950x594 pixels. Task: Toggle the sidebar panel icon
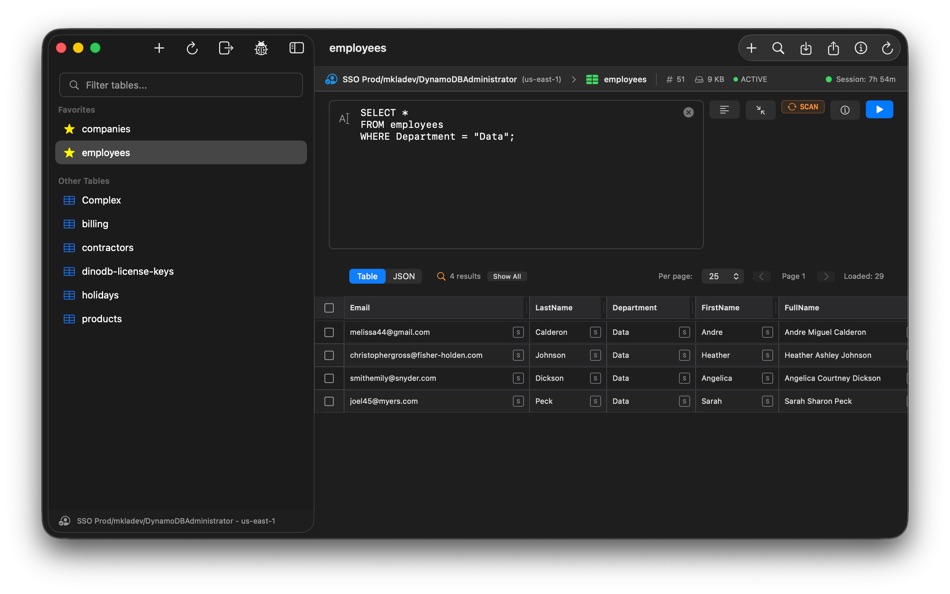296,47
